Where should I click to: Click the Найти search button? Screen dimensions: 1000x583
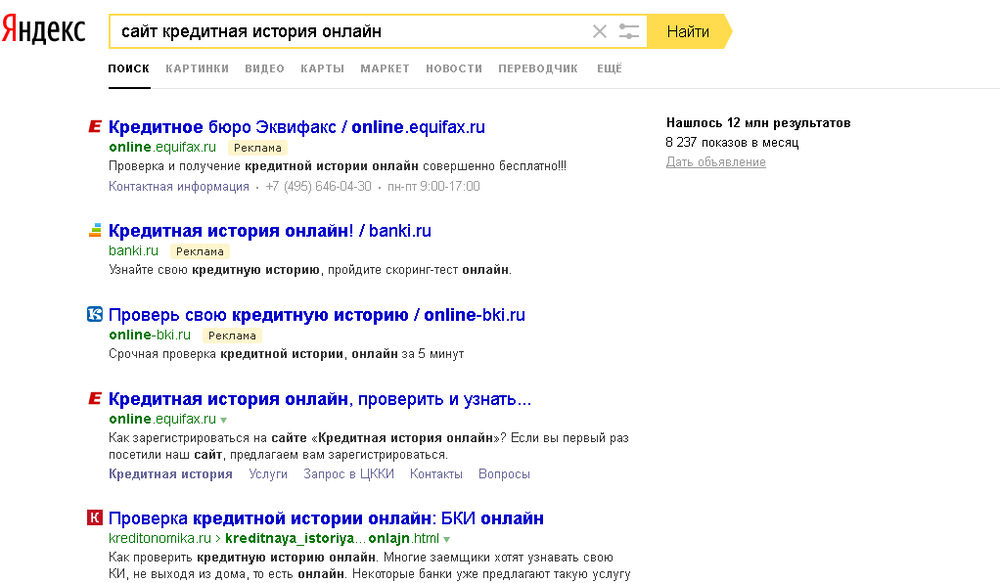pos(689,31)
